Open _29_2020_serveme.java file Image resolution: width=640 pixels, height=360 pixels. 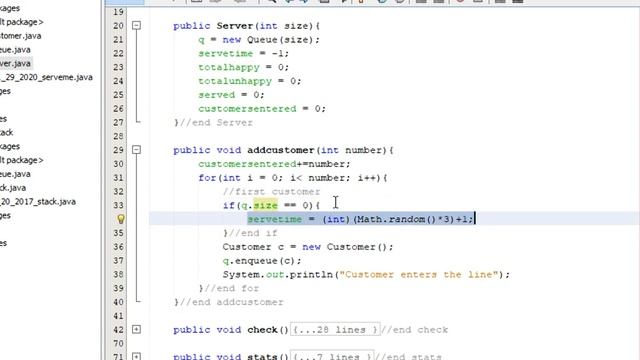point(46,77)
